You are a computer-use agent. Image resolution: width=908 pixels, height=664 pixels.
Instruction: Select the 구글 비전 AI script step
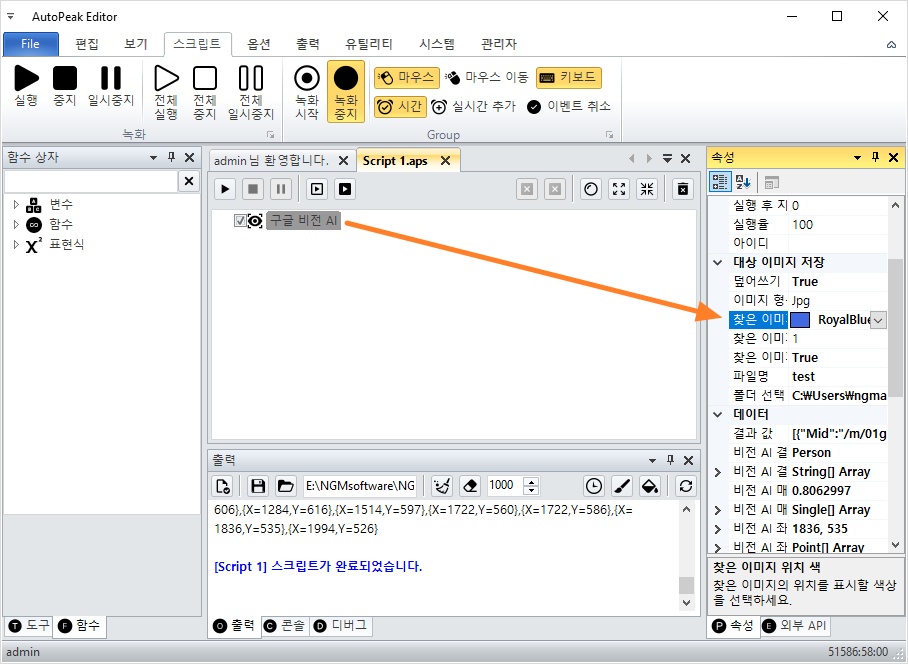coord(303,221)
